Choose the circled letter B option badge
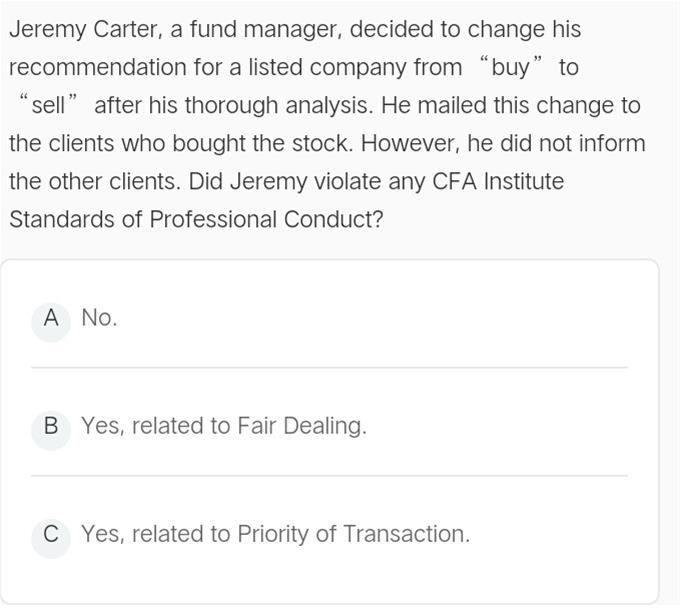Screen dimensions: 680x609 click(x=51, y=429)
